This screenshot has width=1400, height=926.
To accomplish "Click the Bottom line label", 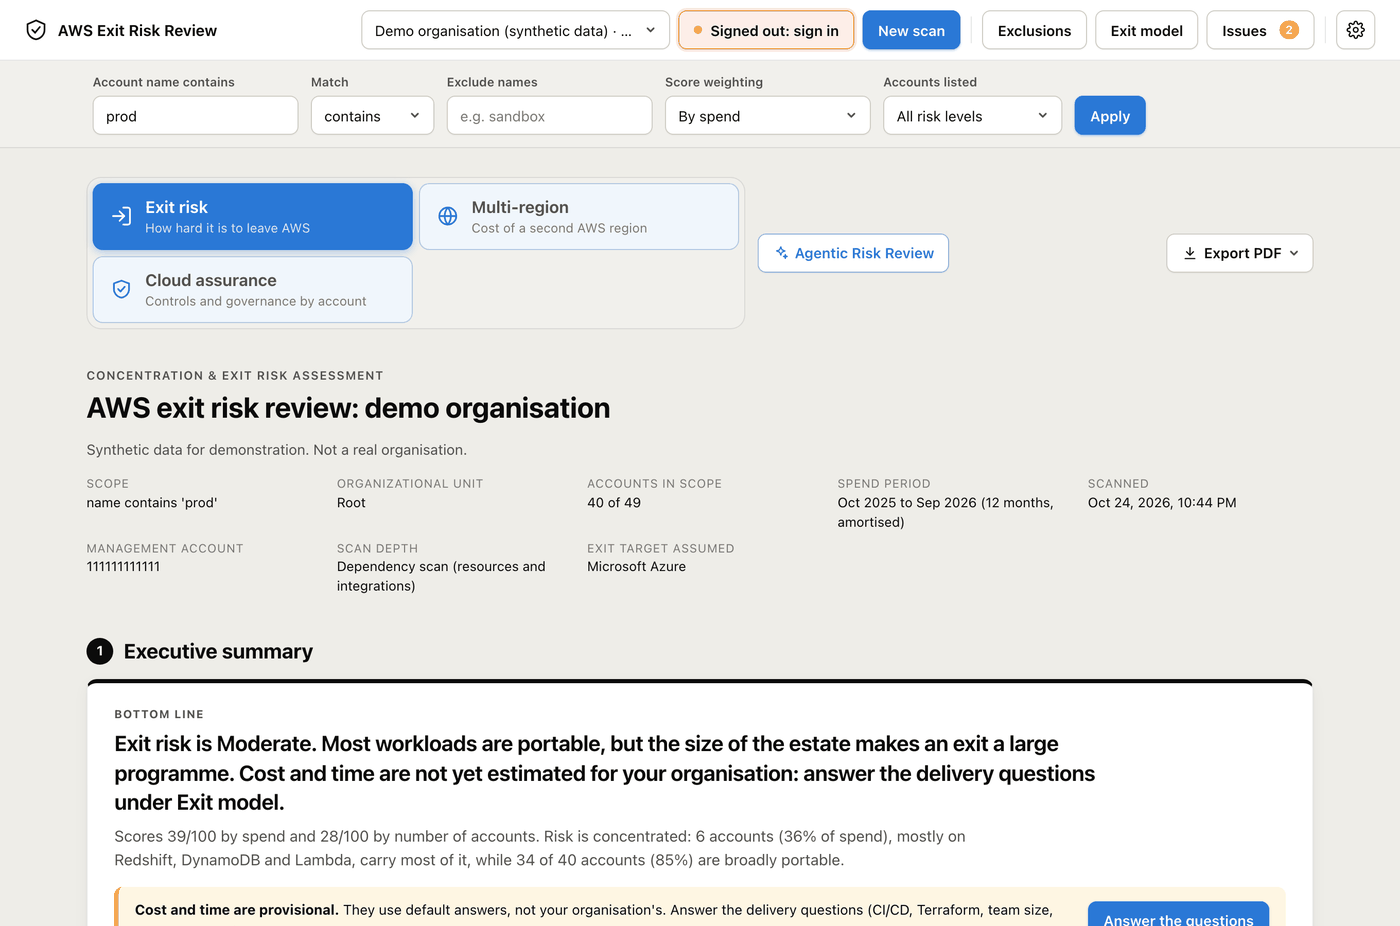I will pyautogui.click(x=159, y=714).
